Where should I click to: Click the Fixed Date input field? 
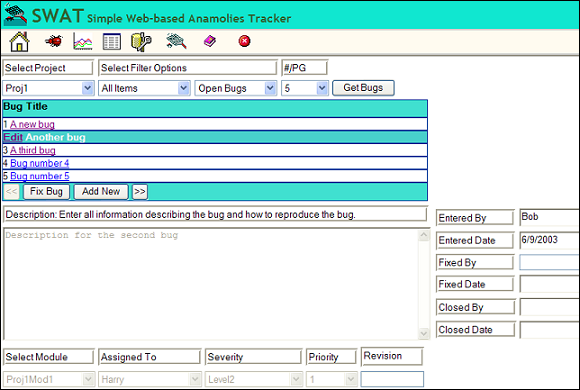tap(550, 284)
